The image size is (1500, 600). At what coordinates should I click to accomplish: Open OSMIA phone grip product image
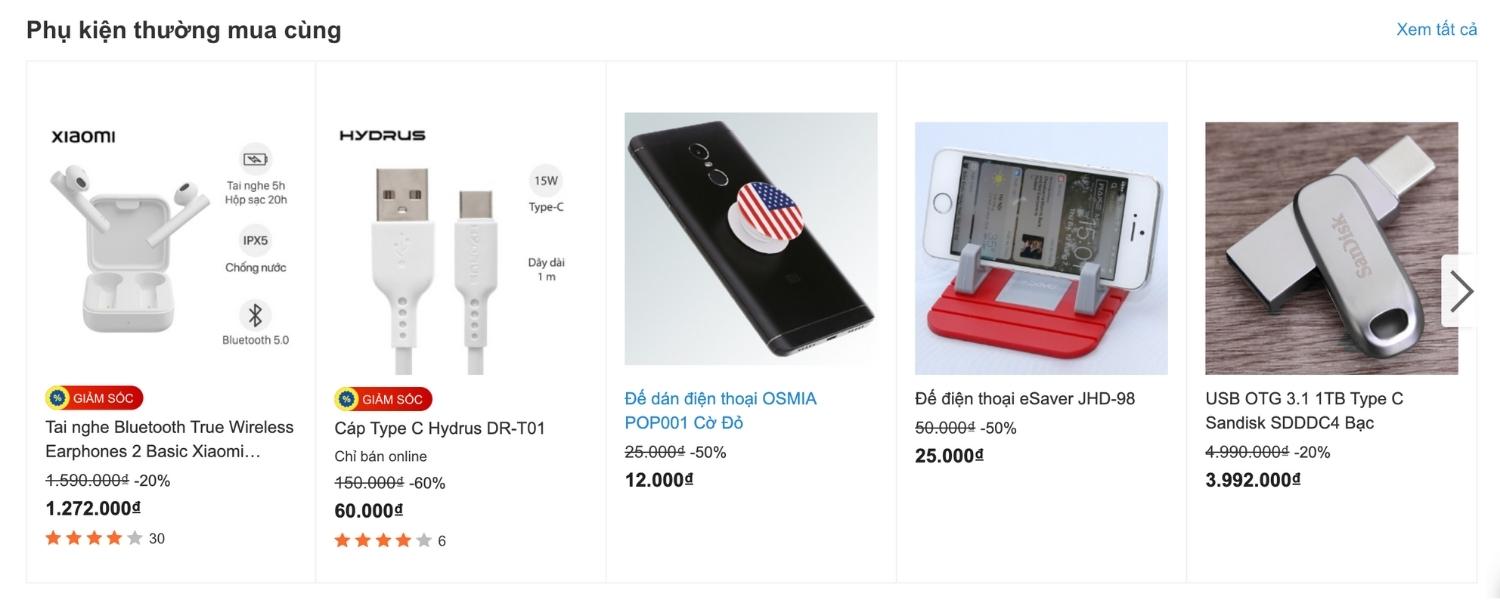(x=751, y=238)
